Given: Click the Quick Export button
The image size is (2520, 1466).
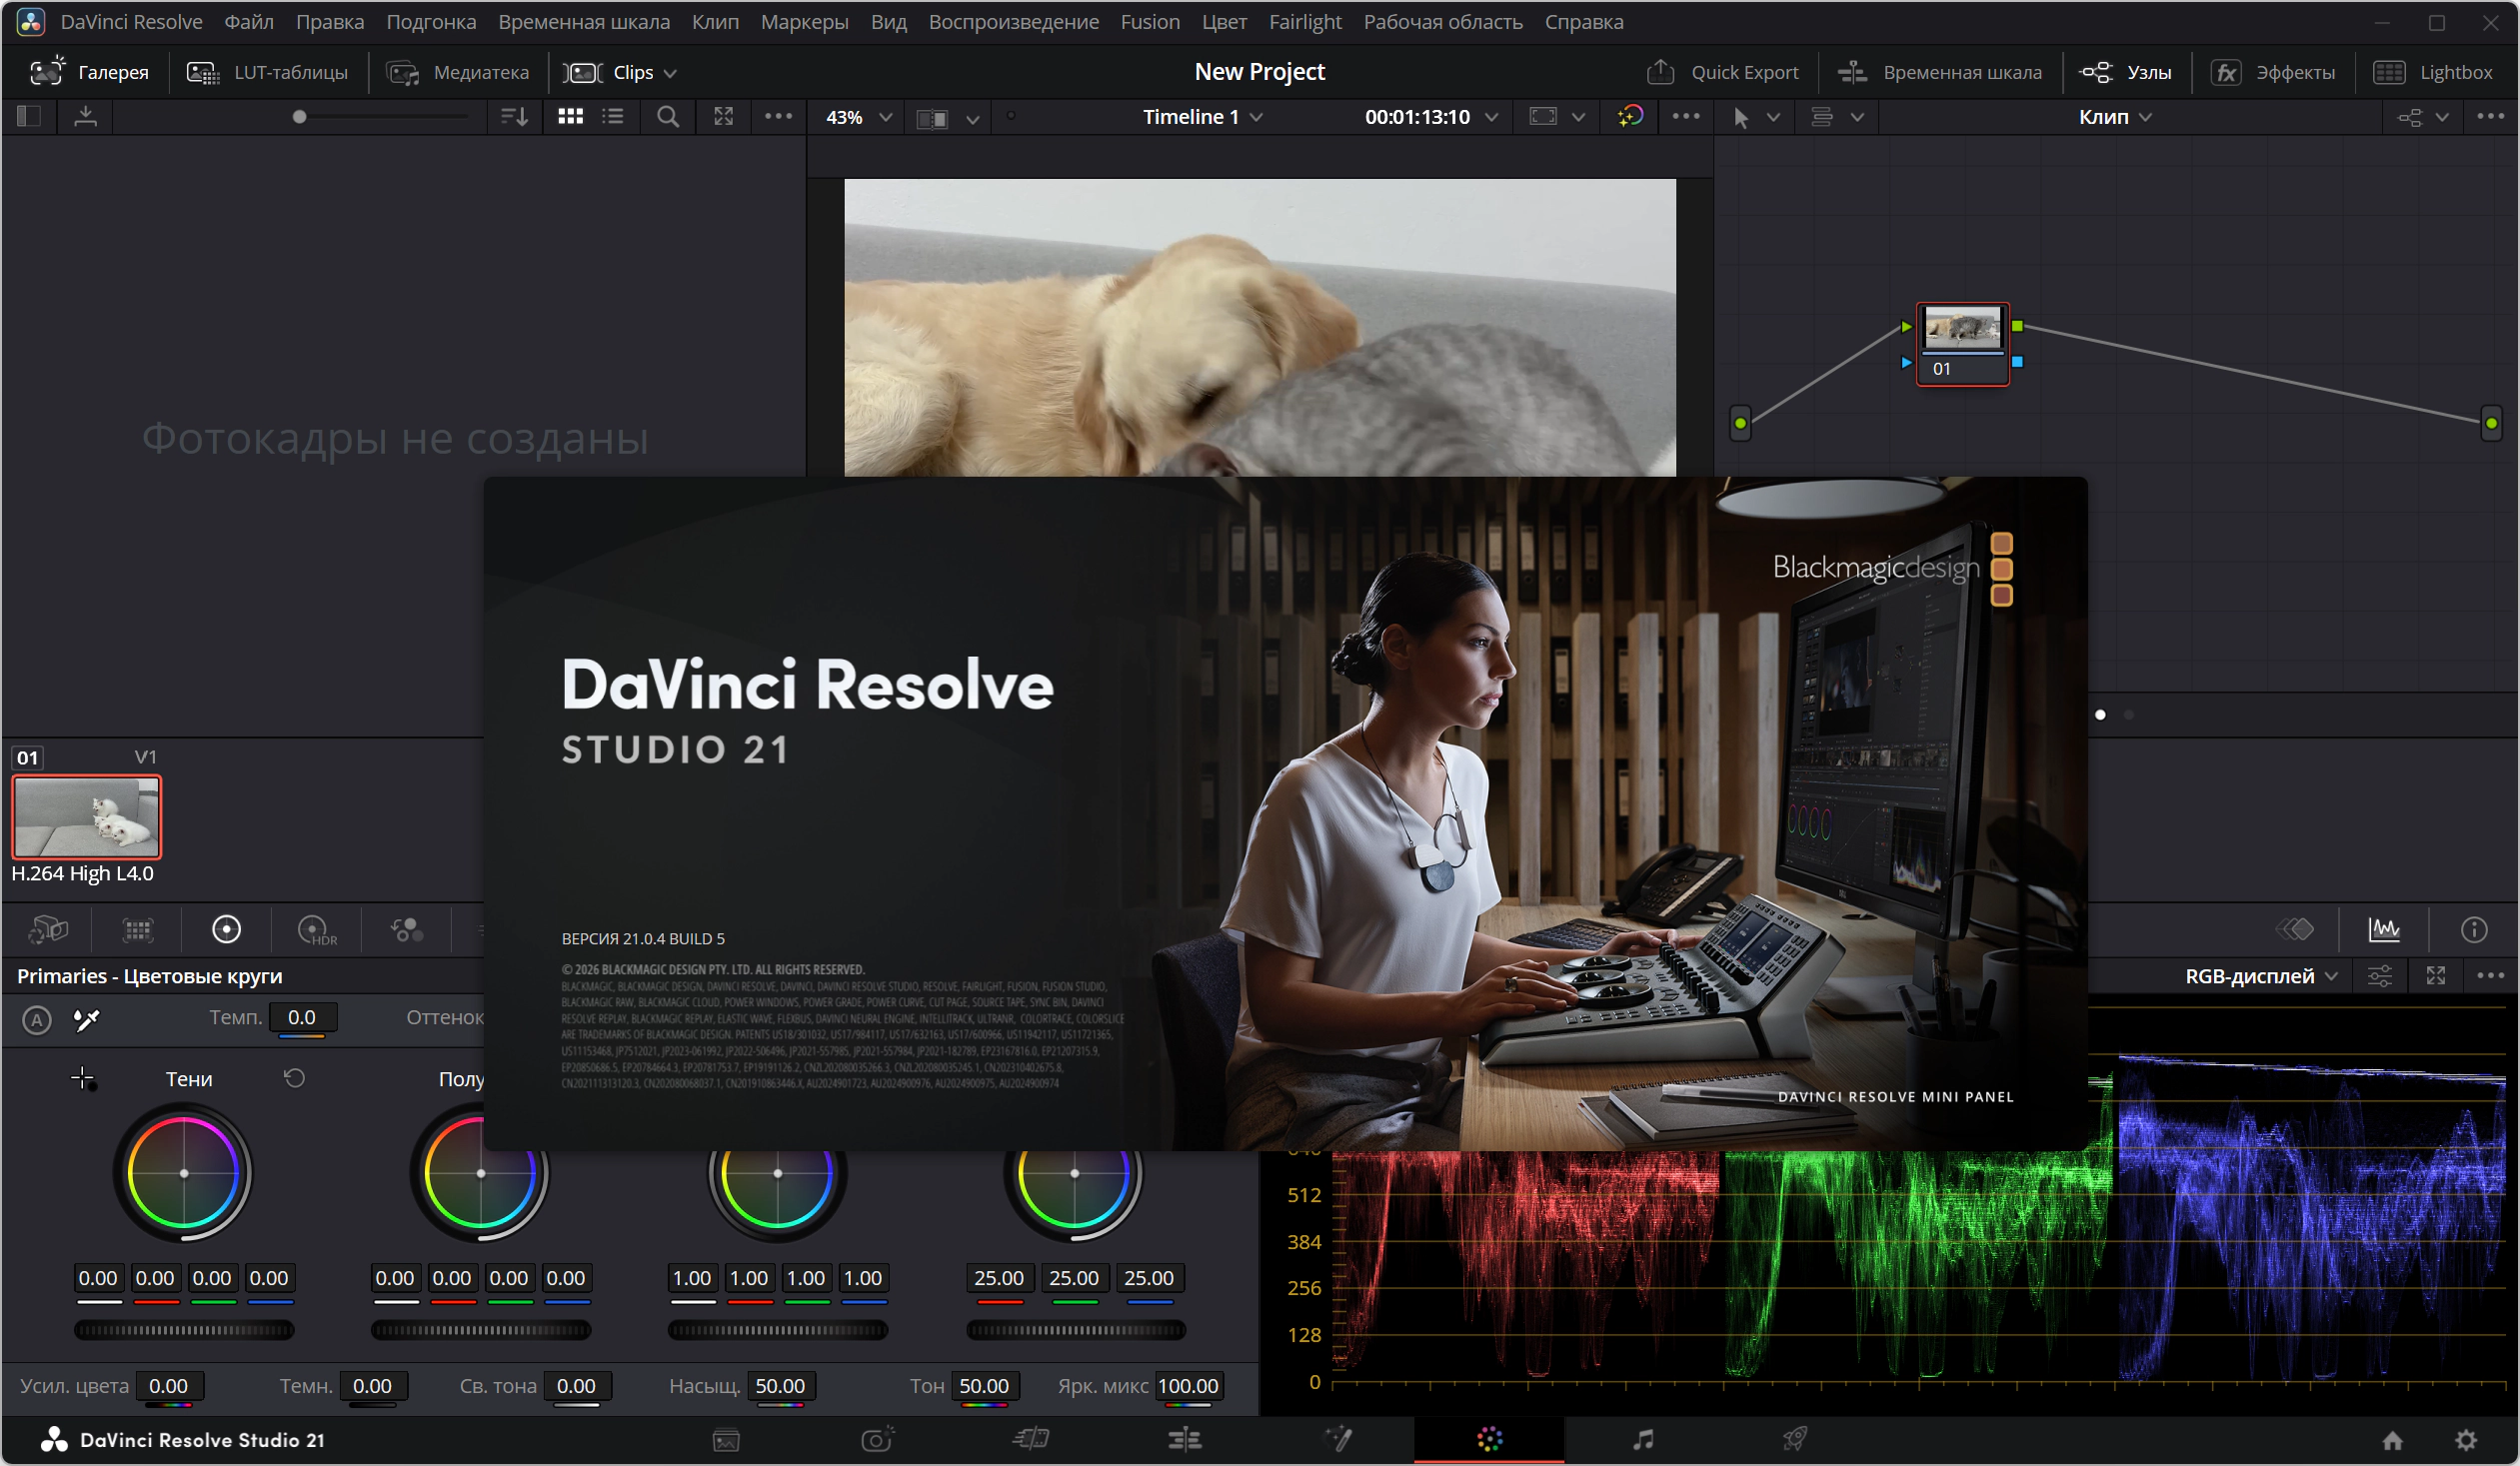Looking at the screenshot, I should [1722, 72].
